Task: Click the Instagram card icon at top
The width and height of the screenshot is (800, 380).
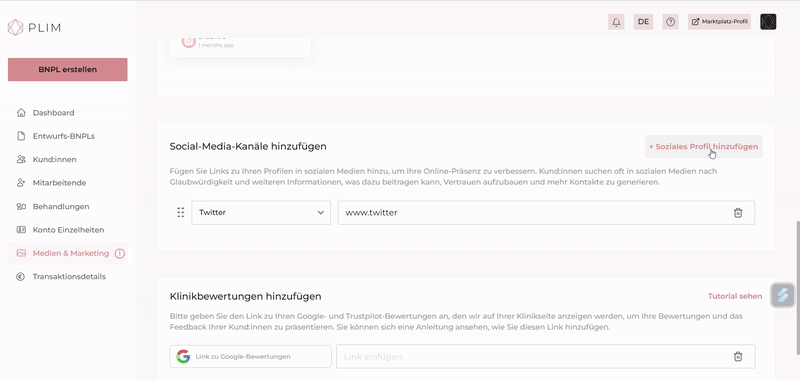Action: (x=189, y=42)
